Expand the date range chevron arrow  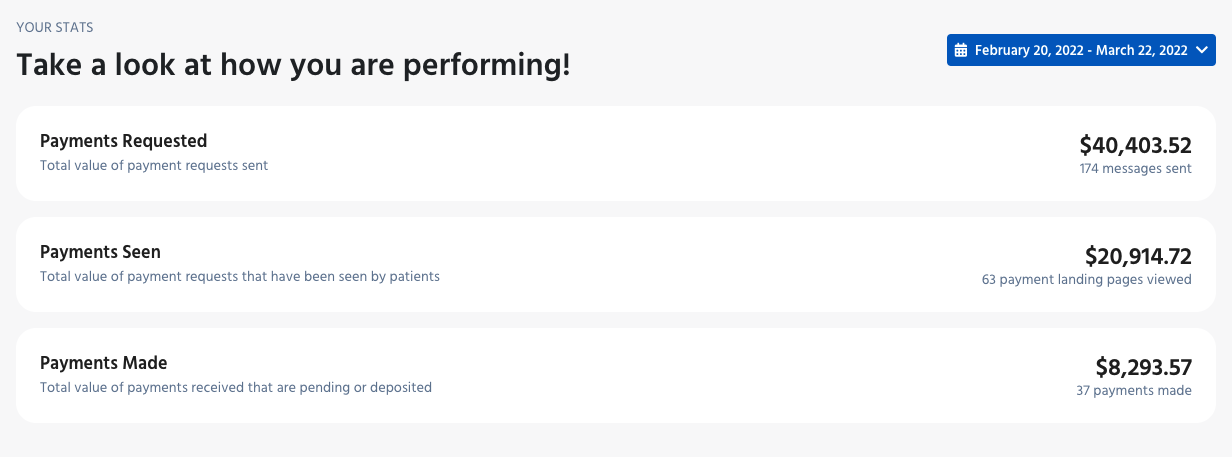(x=1202, y=50)
